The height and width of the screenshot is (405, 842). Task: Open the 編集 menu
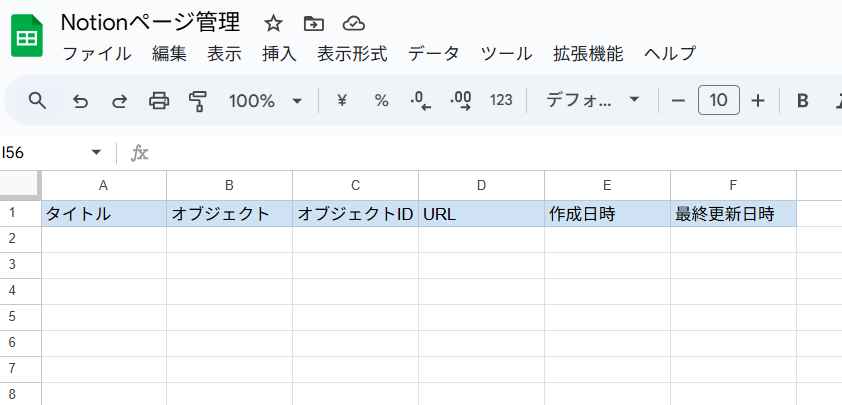pos(169,54)
